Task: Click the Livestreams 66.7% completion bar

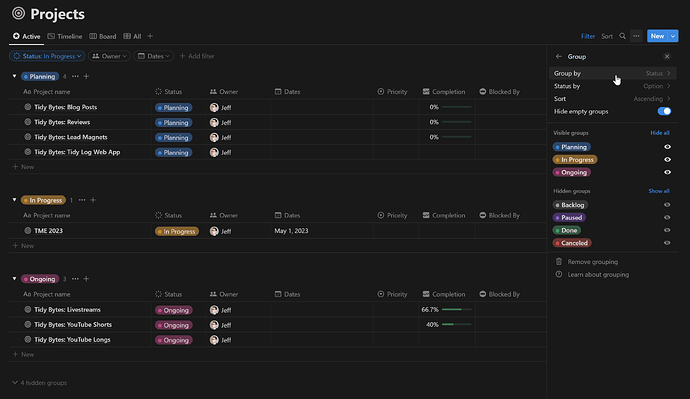Action: [x=456, y=310]
